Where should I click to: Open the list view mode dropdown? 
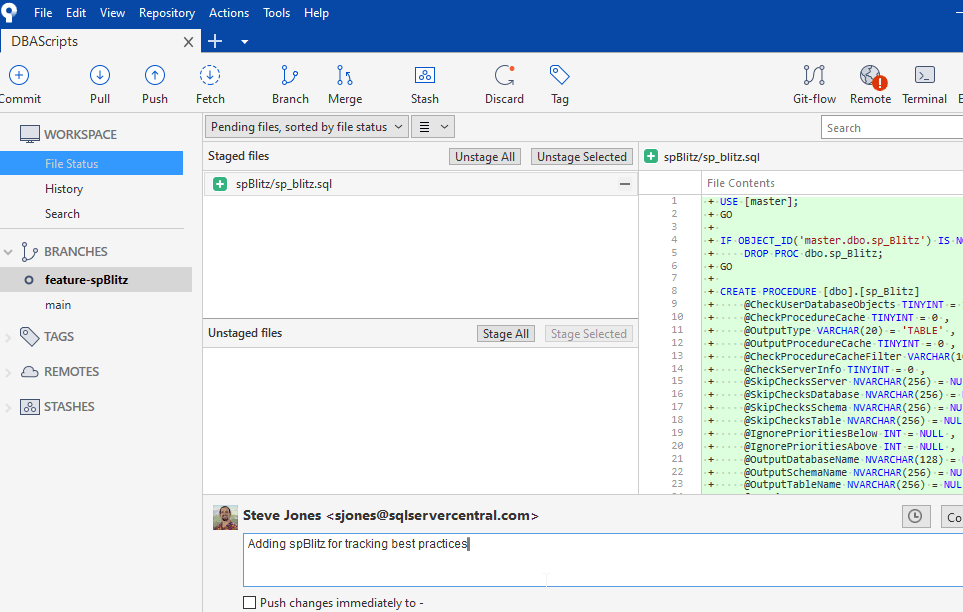pyautogui.click(x=433, y=127)
